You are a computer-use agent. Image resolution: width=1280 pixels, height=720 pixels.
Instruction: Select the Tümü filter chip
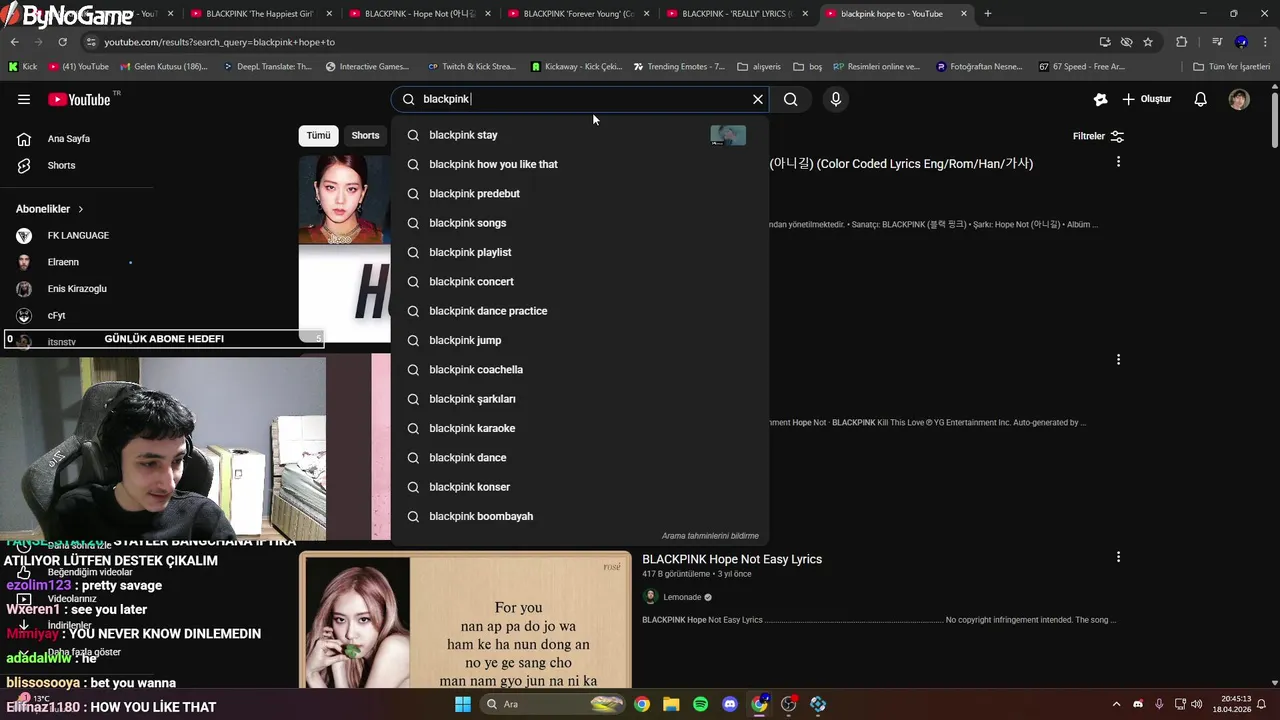[x=318, y=135]
